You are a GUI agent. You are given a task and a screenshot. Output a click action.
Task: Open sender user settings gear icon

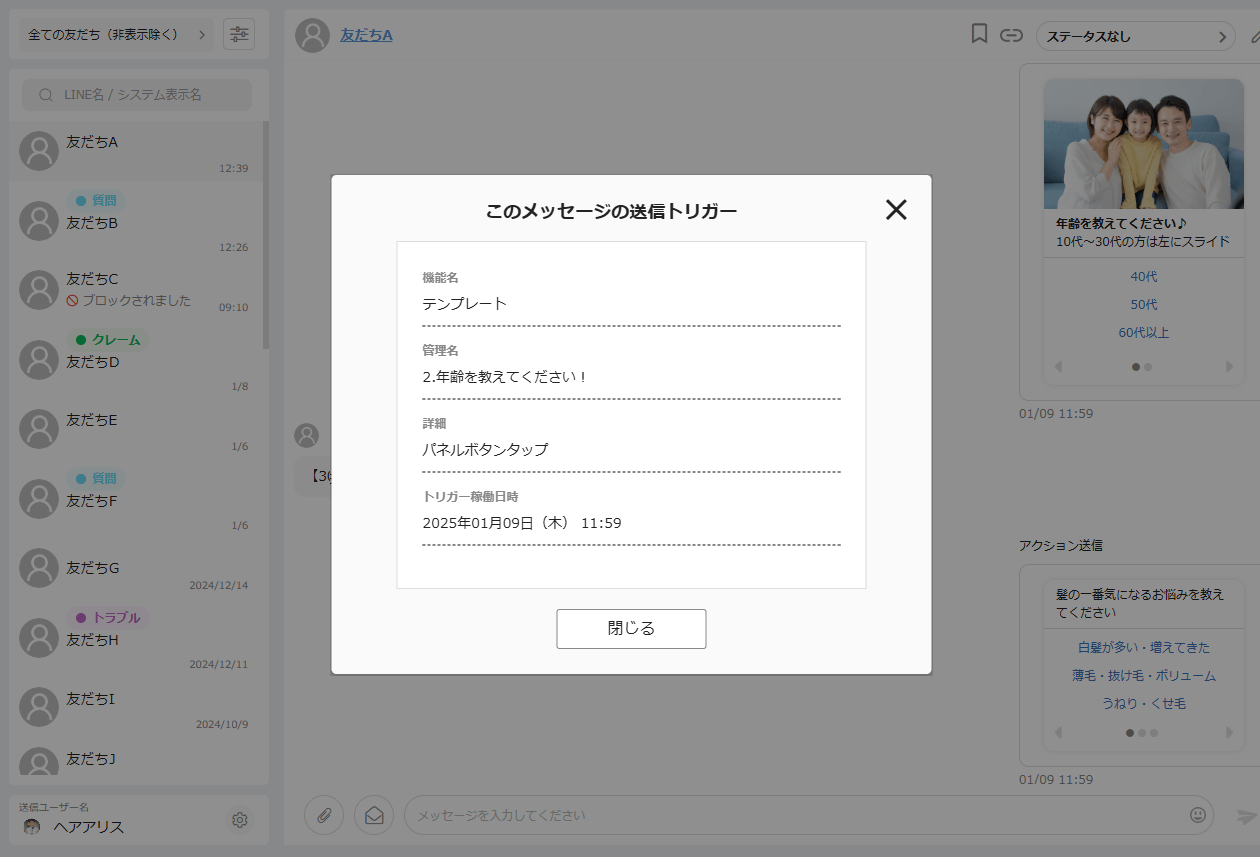(x=240, y=820)
